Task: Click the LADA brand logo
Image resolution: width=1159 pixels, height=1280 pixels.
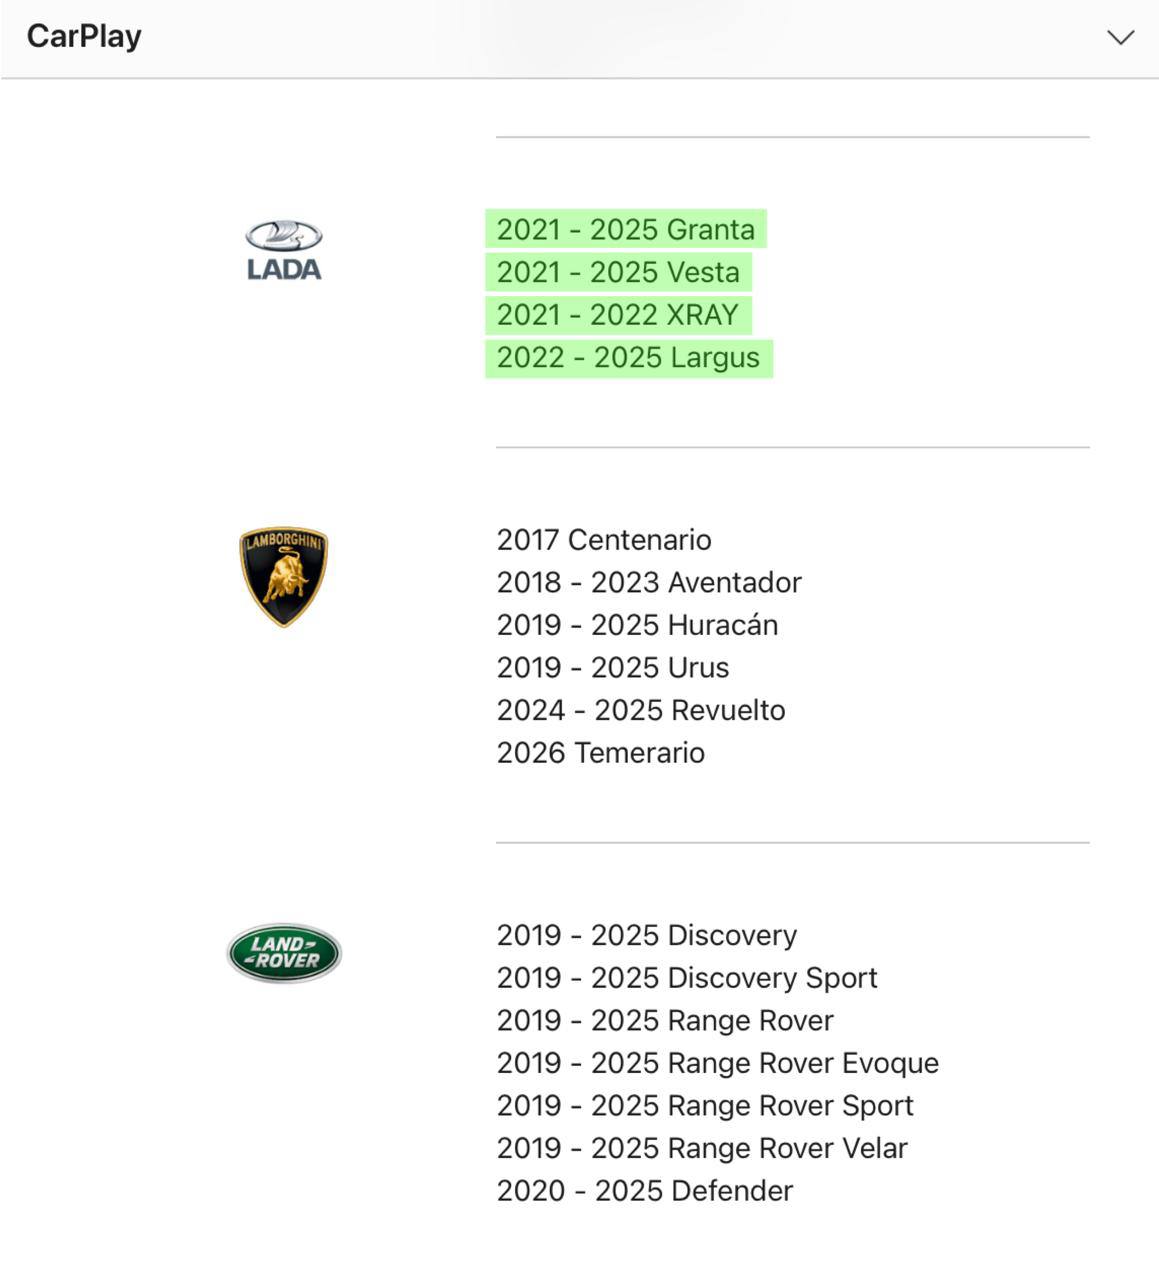Action: pos(284,246)
